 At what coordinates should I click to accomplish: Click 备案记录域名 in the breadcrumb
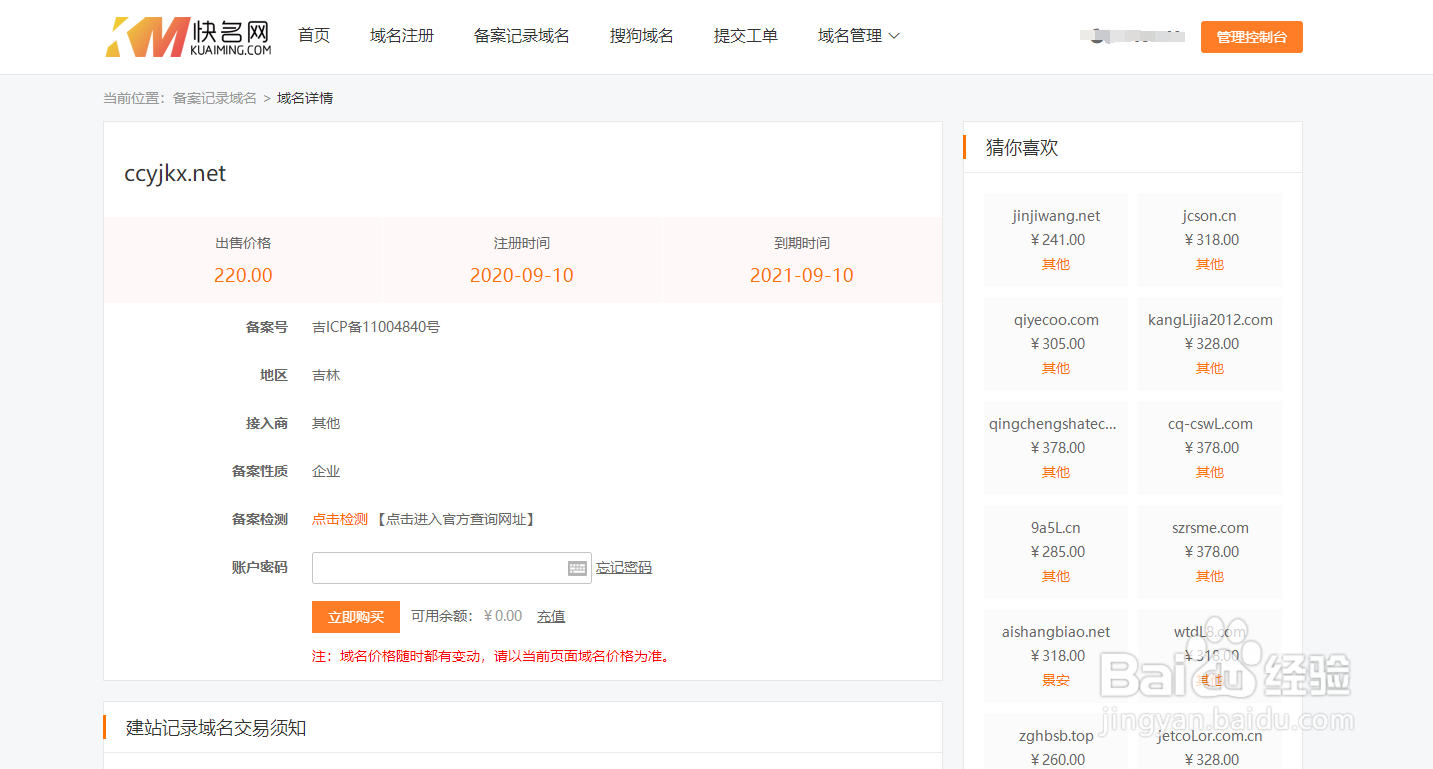pos(215,97)
